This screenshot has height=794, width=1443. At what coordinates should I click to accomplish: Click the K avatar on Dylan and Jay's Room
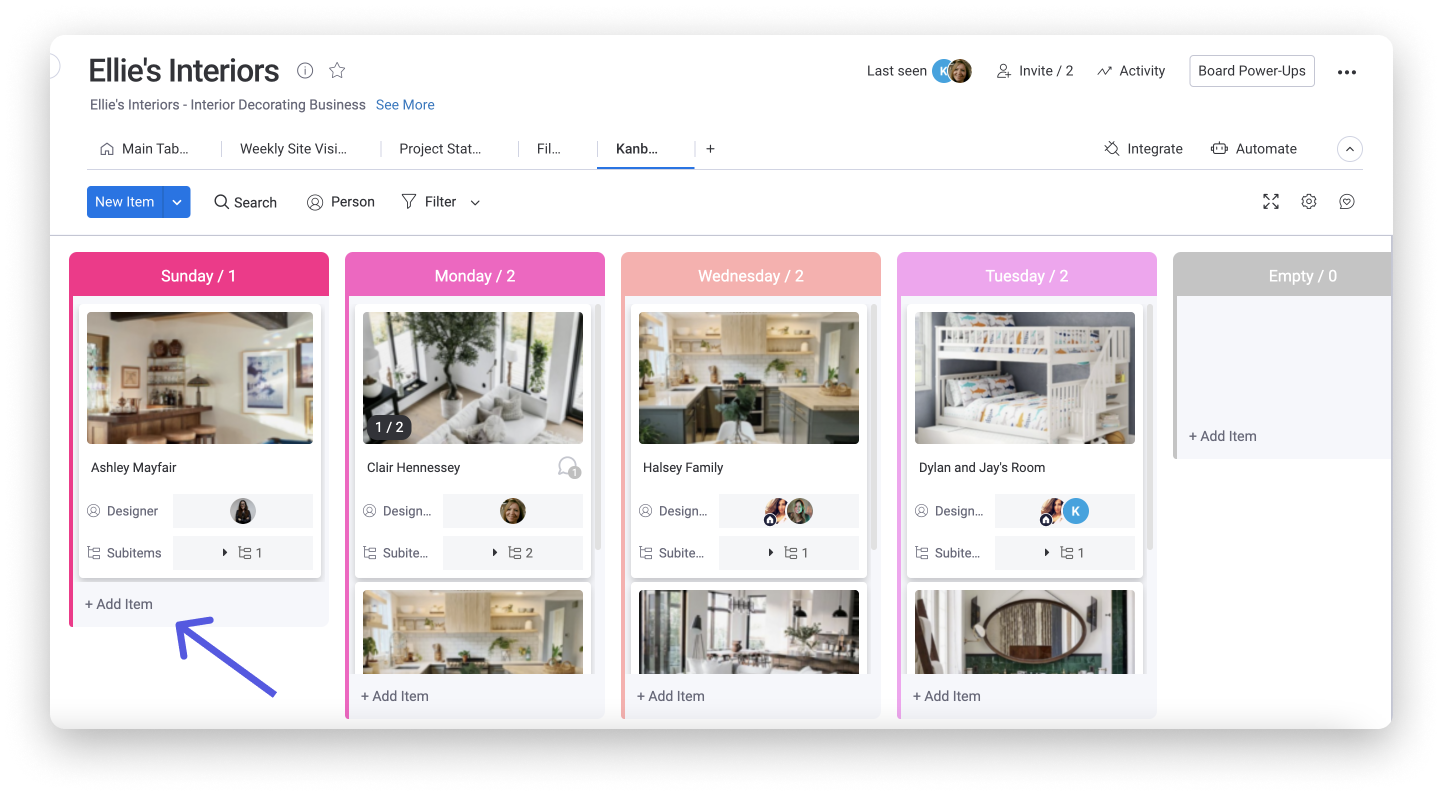tap(1076, 511)
